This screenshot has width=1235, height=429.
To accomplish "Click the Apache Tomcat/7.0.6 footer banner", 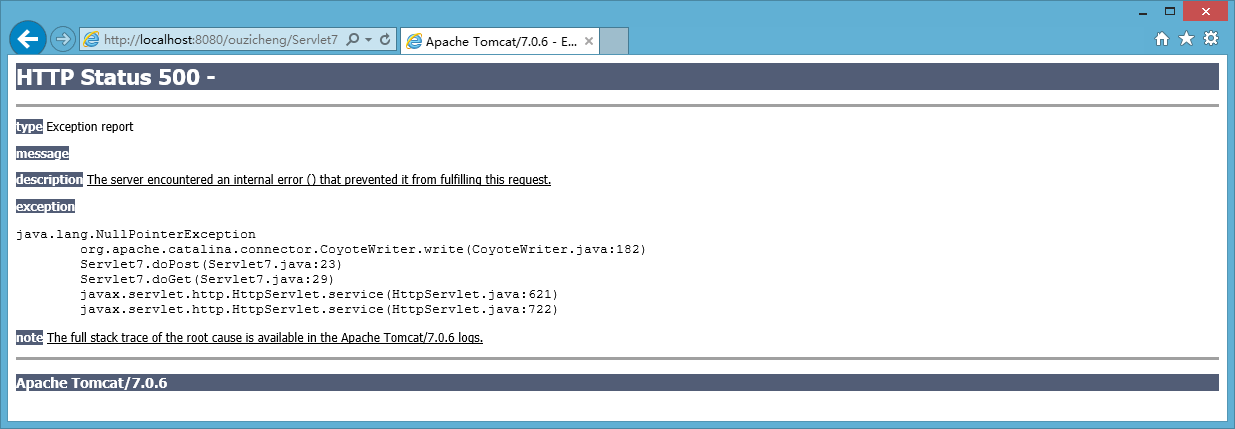I will pyautogui.click(x=617, y=383).
